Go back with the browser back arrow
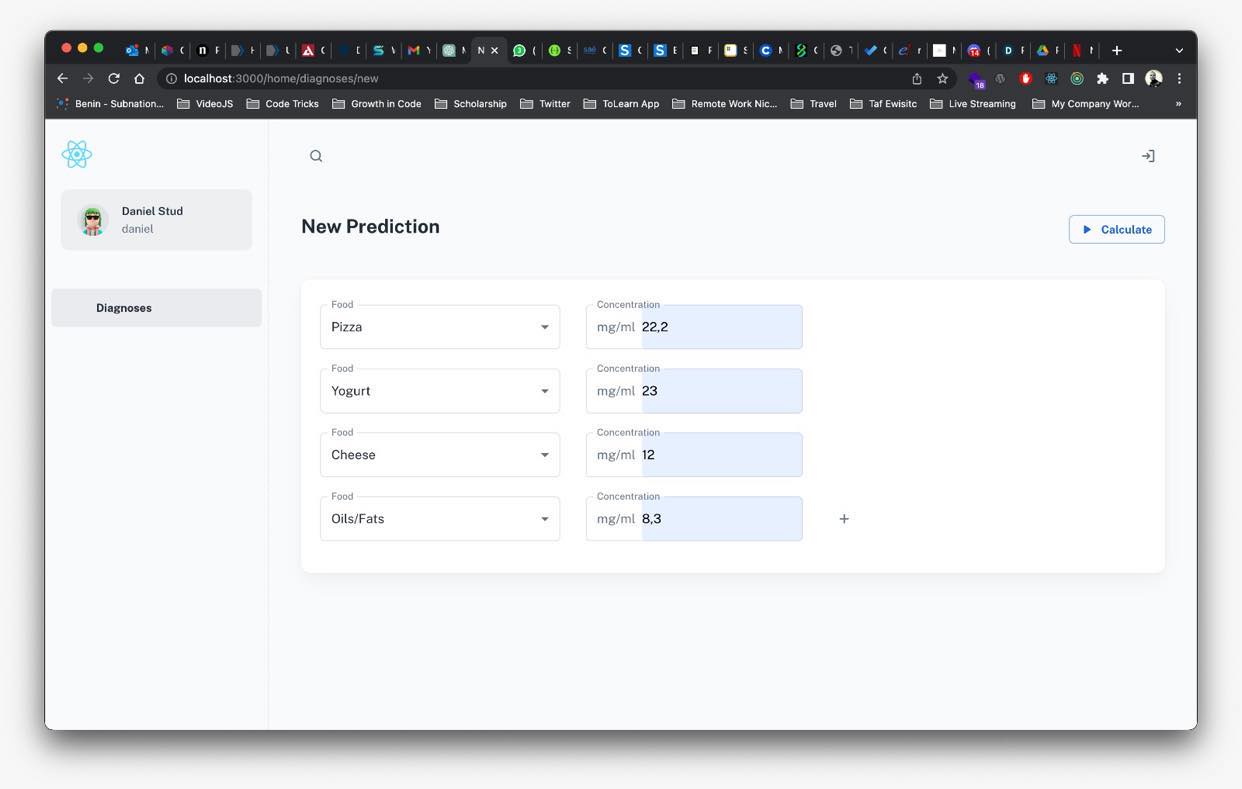Viewport: 1242px width, 789px height. tap(62, 78)
